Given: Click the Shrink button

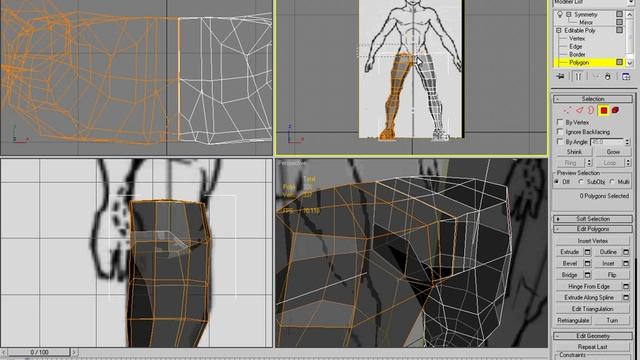Looking at the screenshot, I should point(574,152).
